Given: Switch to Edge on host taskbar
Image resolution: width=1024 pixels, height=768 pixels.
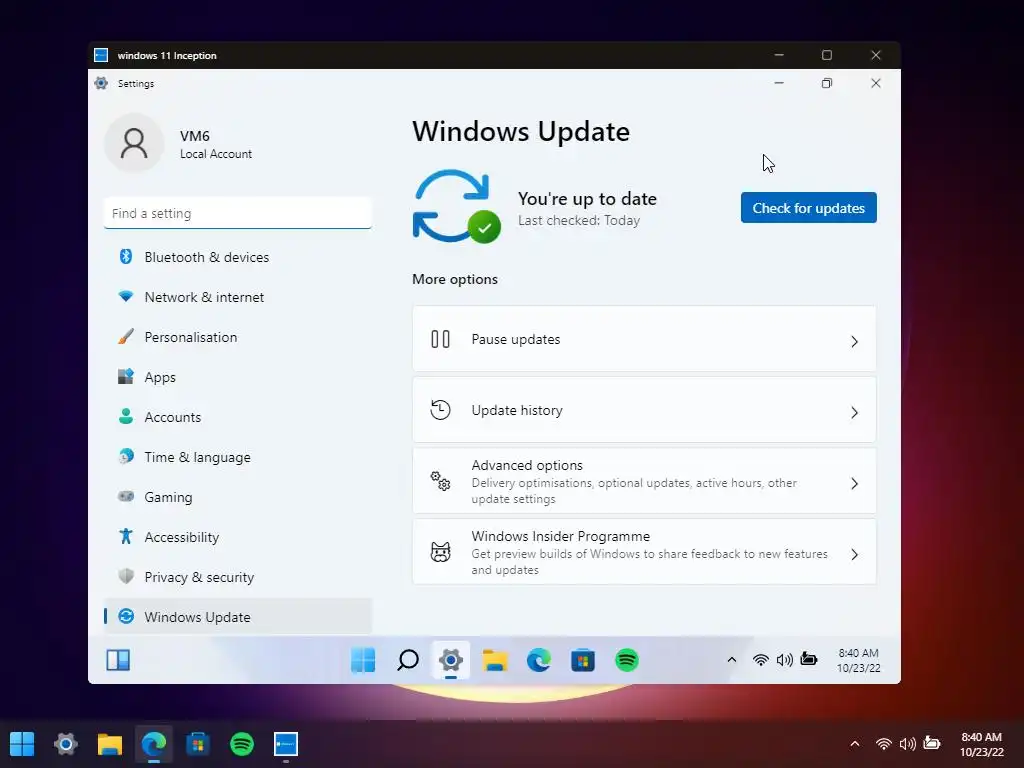Looking at the screenshot, I should (x=154, y=743).
